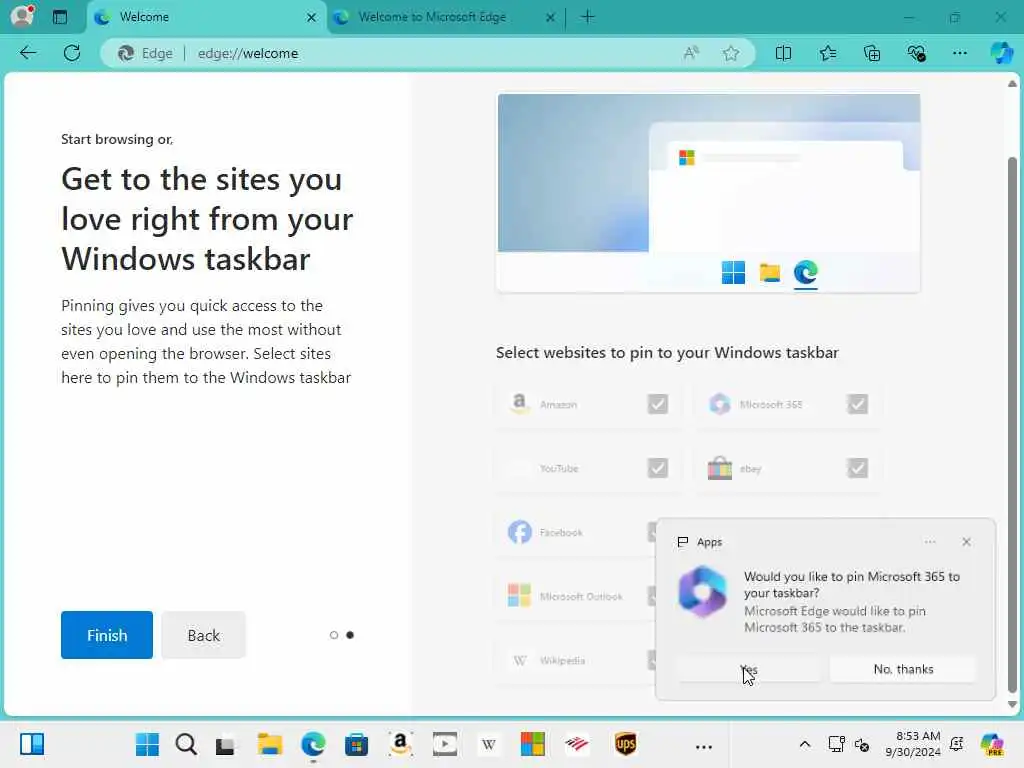Open split screen view
Viewport: 1024px width, 768px height.
coord(783,53)
